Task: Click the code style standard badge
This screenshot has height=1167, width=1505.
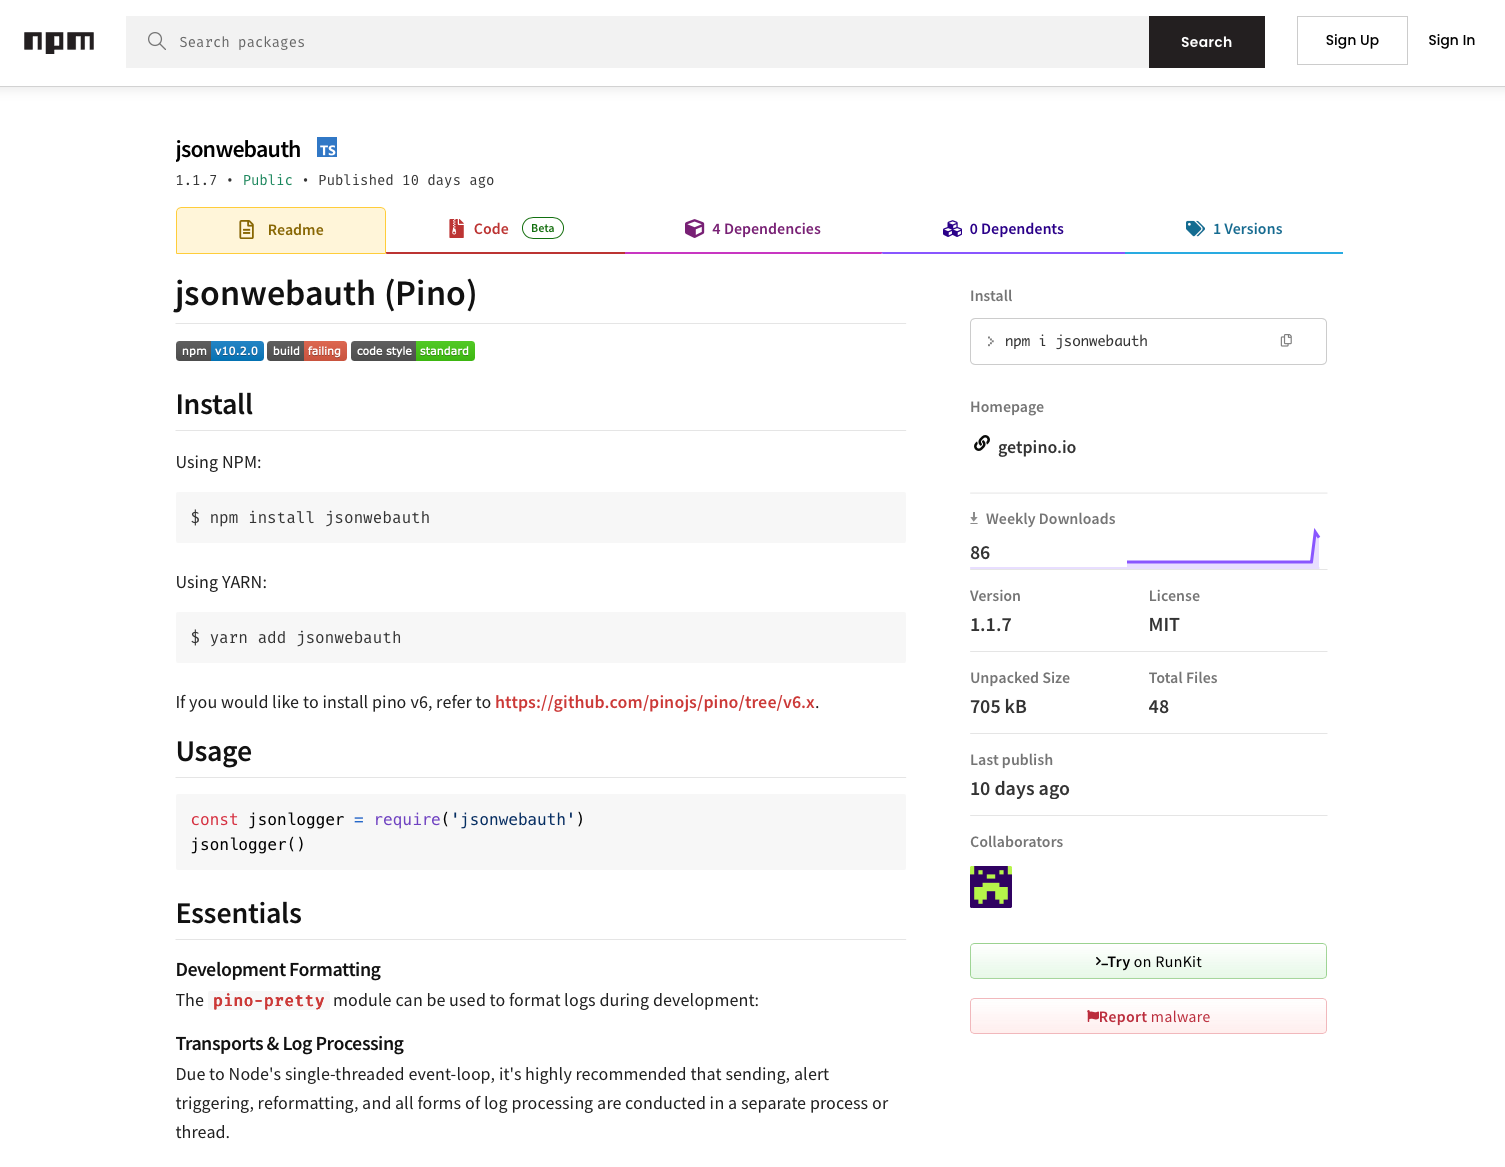Action: click(x=413, y=351)
